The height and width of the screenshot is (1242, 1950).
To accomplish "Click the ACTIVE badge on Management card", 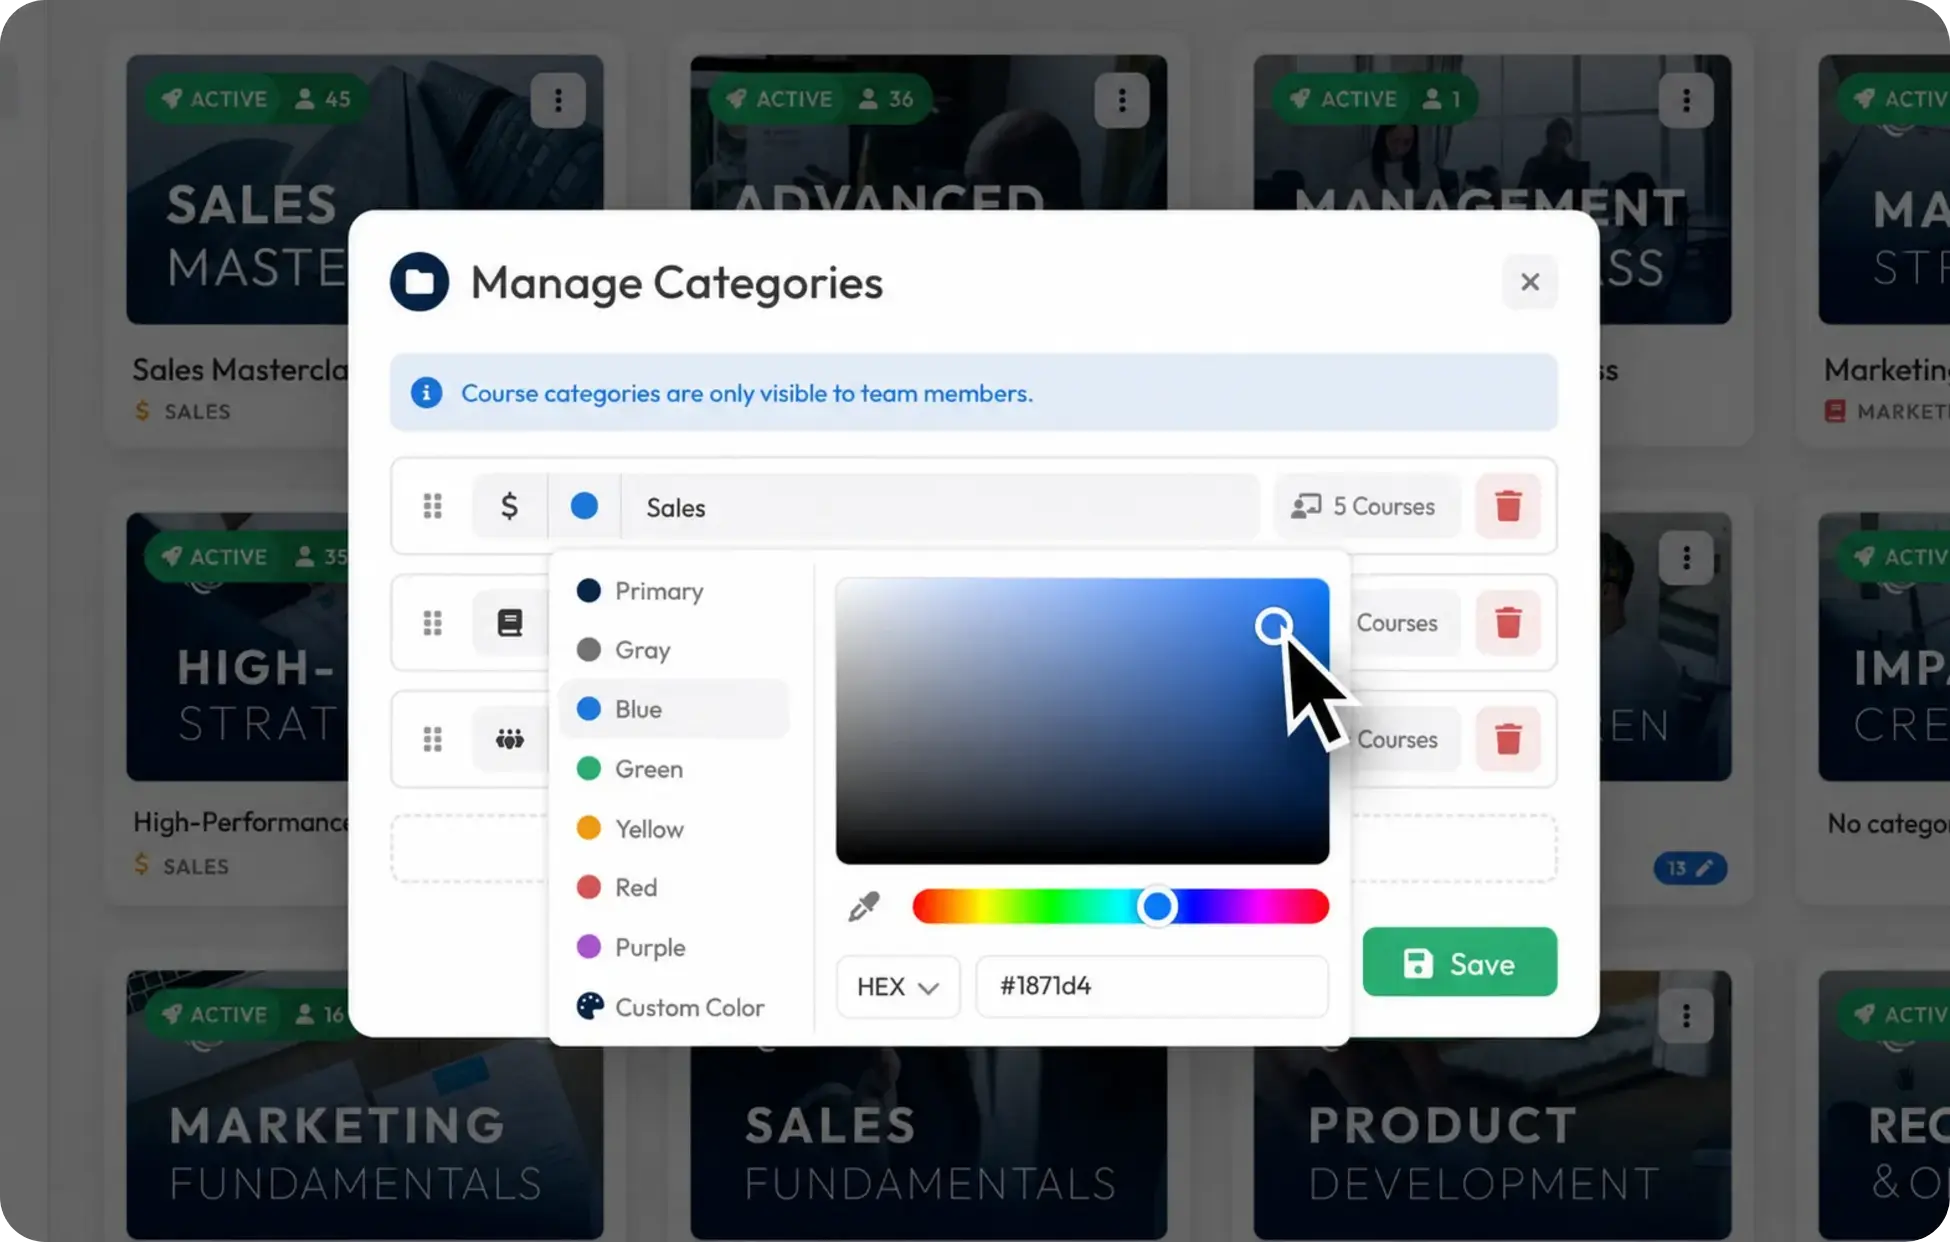I will click(x=1345, y=99).
